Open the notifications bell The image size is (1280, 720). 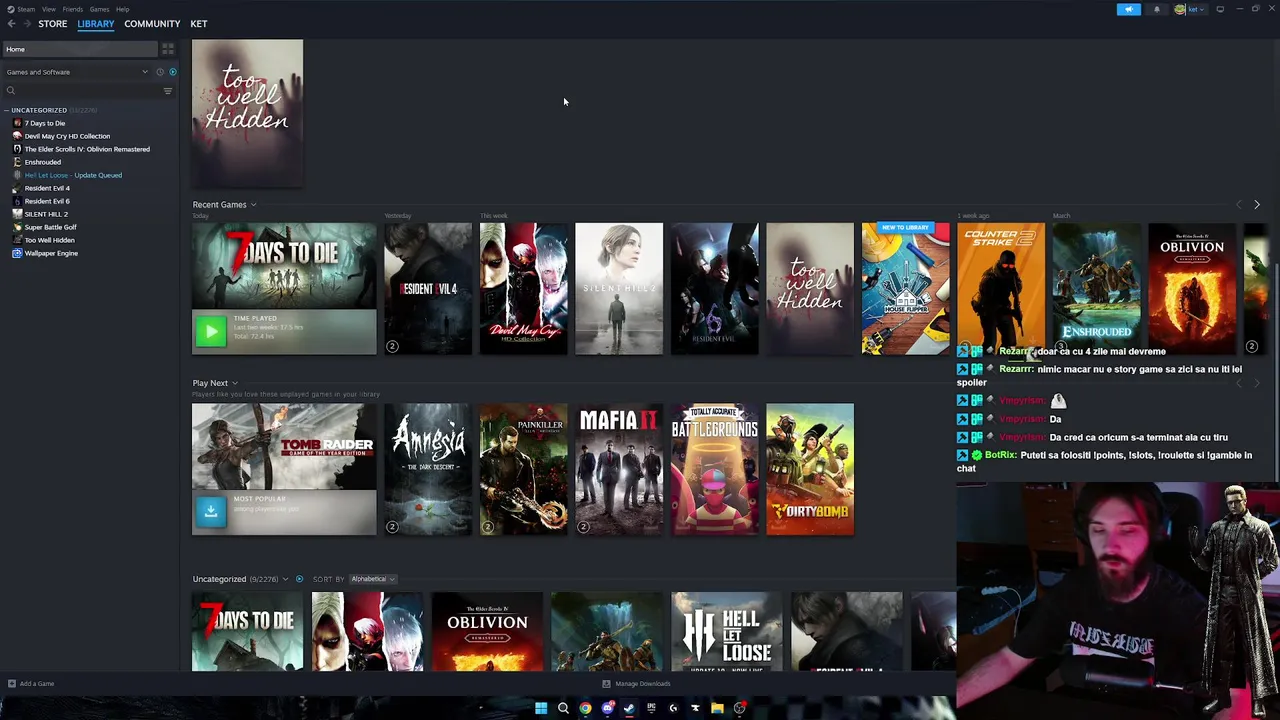pyautogui.click(x=1157, y=9)
